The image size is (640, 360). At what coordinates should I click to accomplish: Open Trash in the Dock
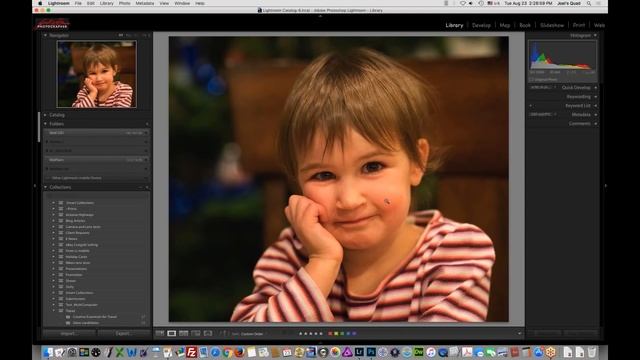[x=592, y=352]
